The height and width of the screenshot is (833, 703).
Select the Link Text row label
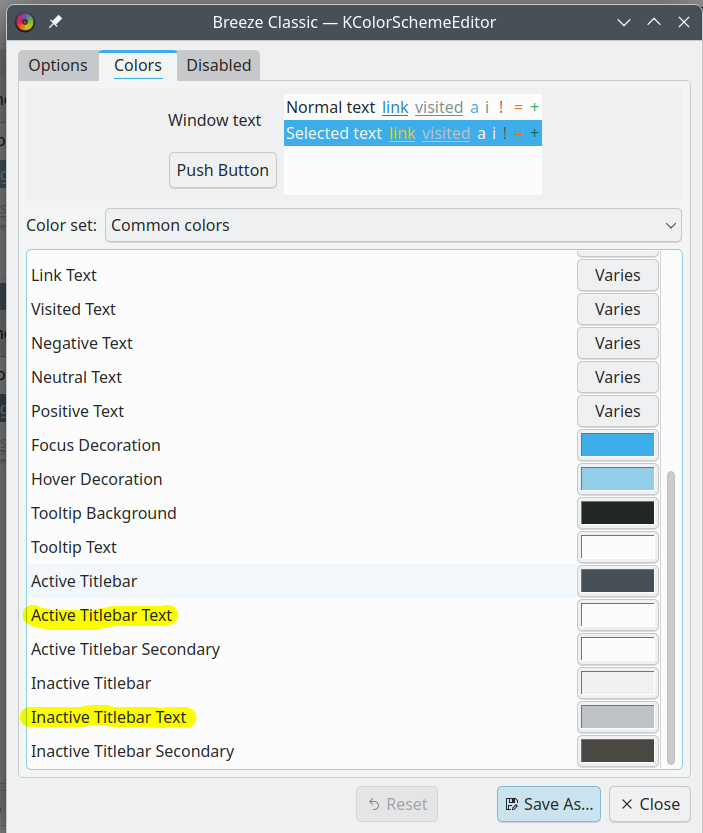click(64, 275)
